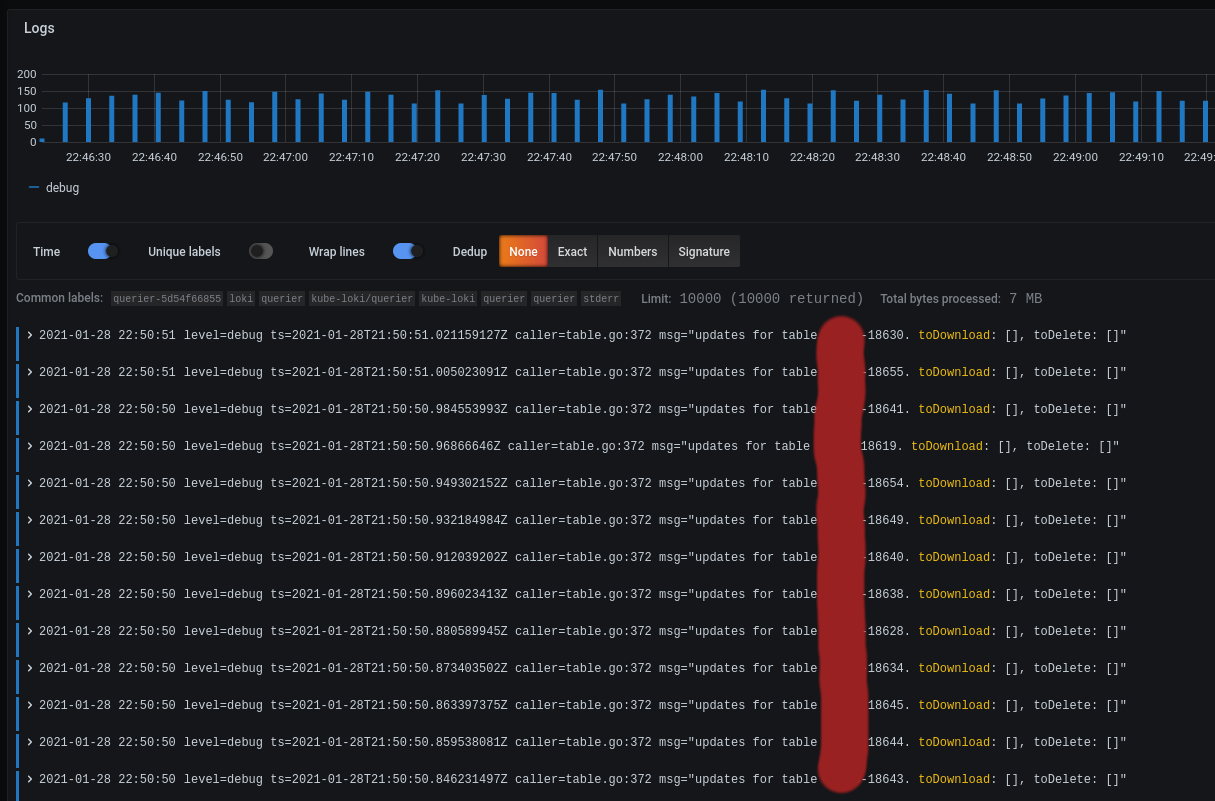Select the None dedup option
Viewport: 1215px width, 801px height.
pos(523,251)
